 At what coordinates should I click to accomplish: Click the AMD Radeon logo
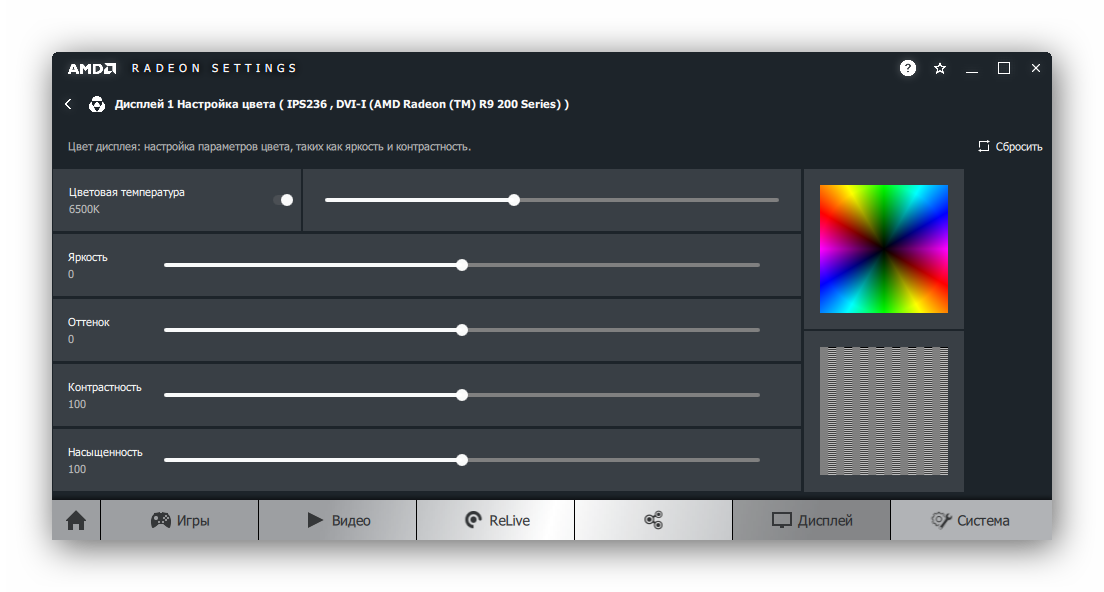[x=92, y=68]
